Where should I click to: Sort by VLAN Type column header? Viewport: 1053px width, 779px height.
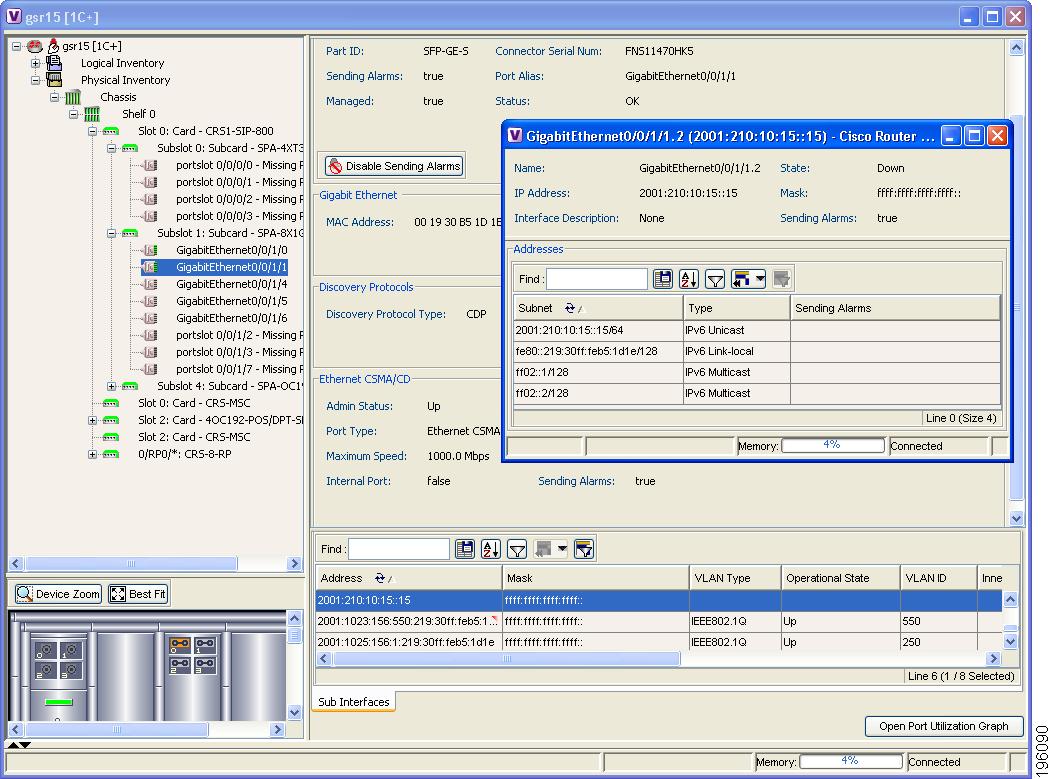point(735,578)
